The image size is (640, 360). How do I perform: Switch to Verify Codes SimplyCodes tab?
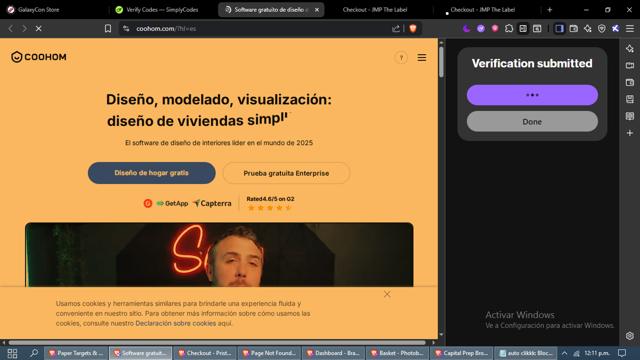point(162,9)
